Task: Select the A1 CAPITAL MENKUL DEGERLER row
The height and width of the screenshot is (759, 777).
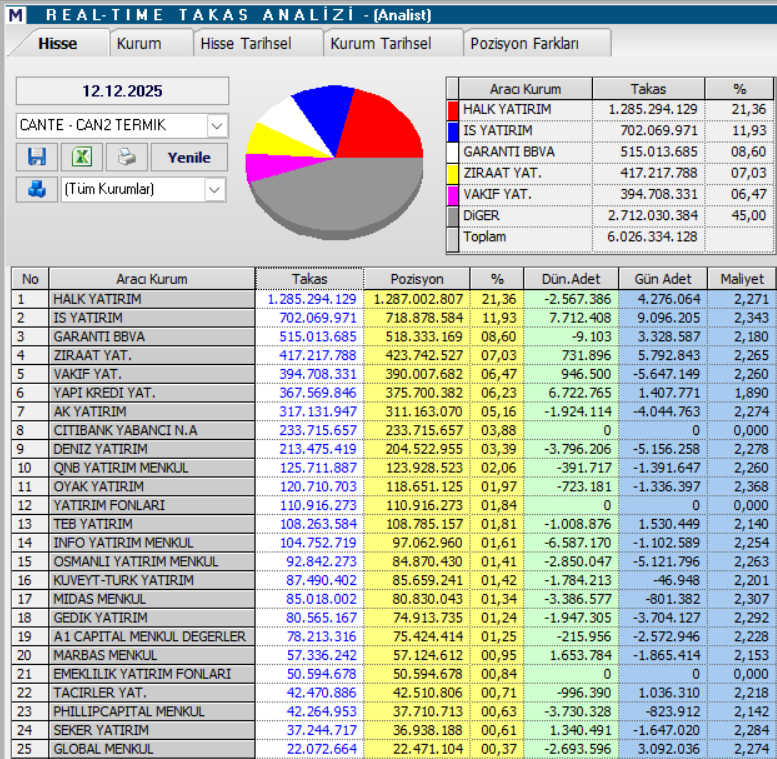Action: click(394, 637)
